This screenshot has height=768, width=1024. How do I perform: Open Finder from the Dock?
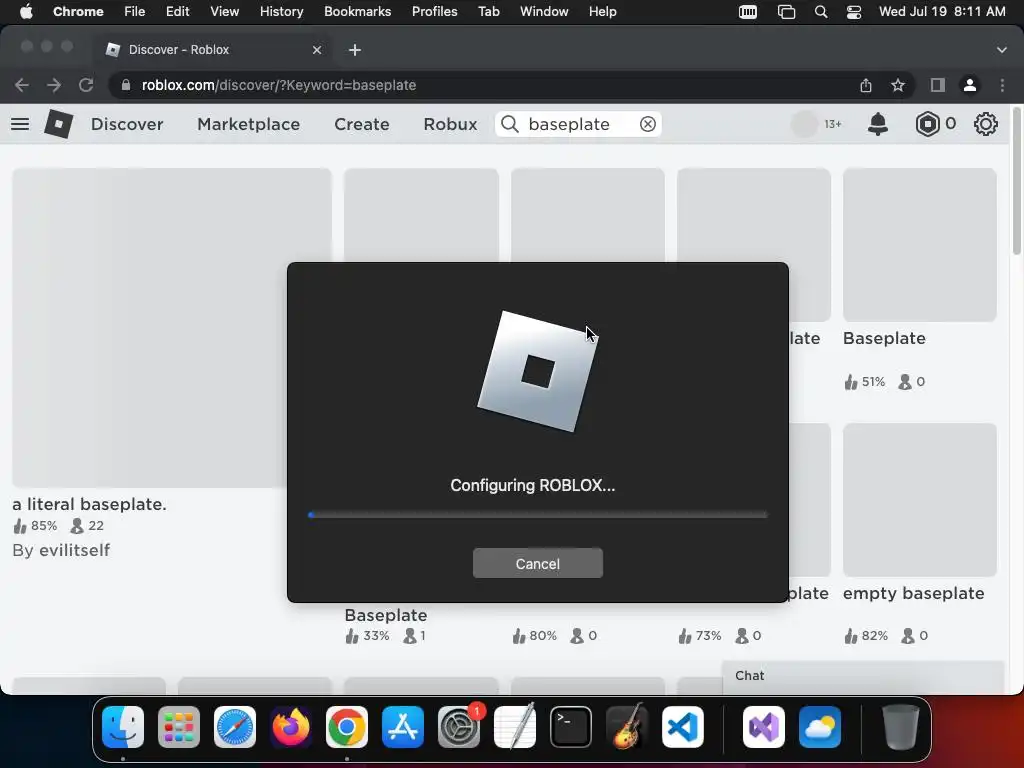coord(123,726)
